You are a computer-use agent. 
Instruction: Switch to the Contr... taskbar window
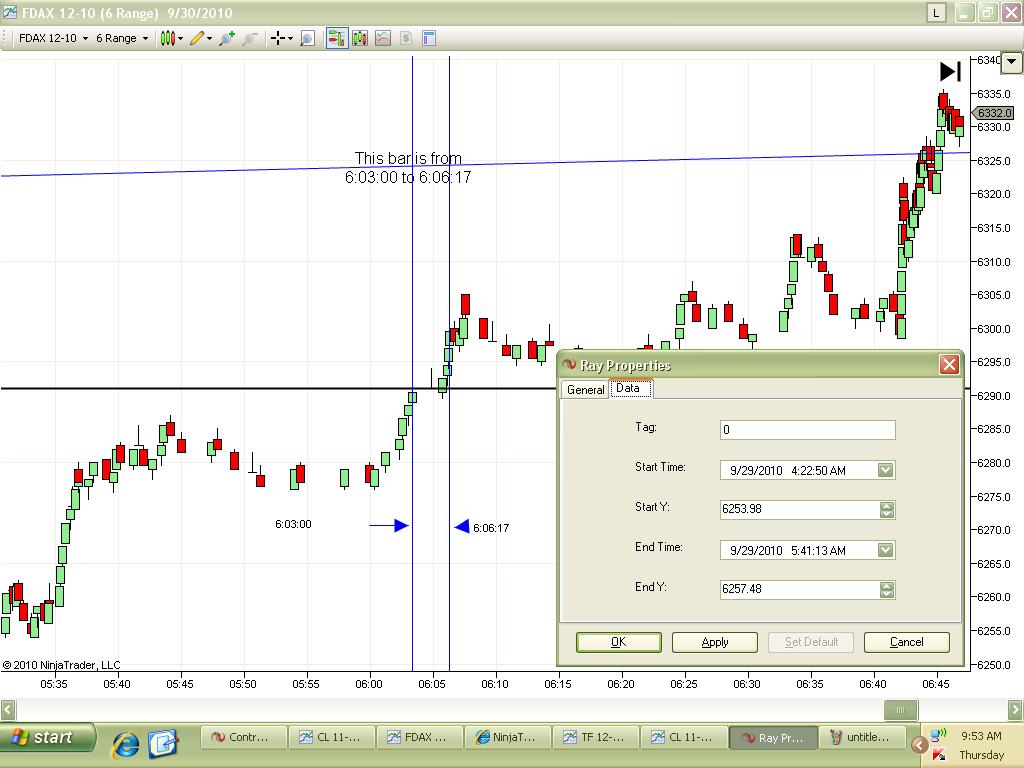pos(244,737)
